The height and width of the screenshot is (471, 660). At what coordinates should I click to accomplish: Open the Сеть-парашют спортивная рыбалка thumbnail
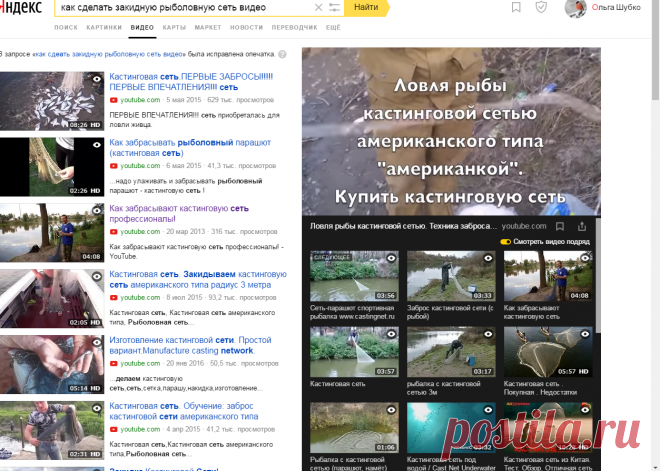(x=354, y=276)
